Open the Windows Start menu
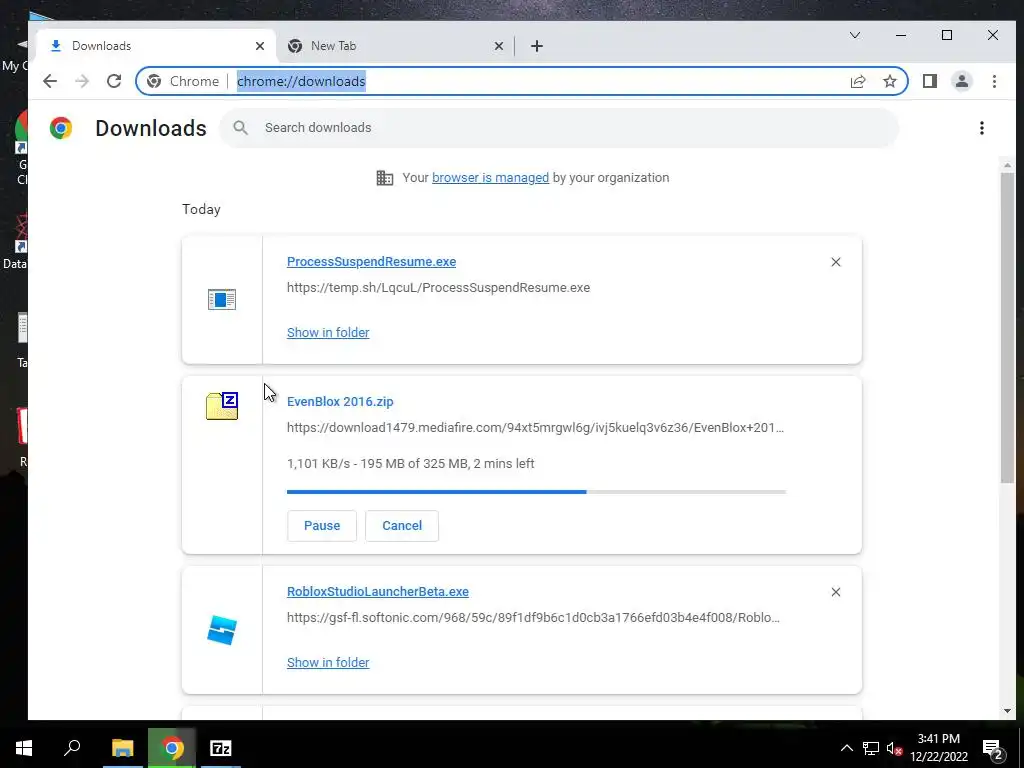1024x768 pixels. (24, 748)
